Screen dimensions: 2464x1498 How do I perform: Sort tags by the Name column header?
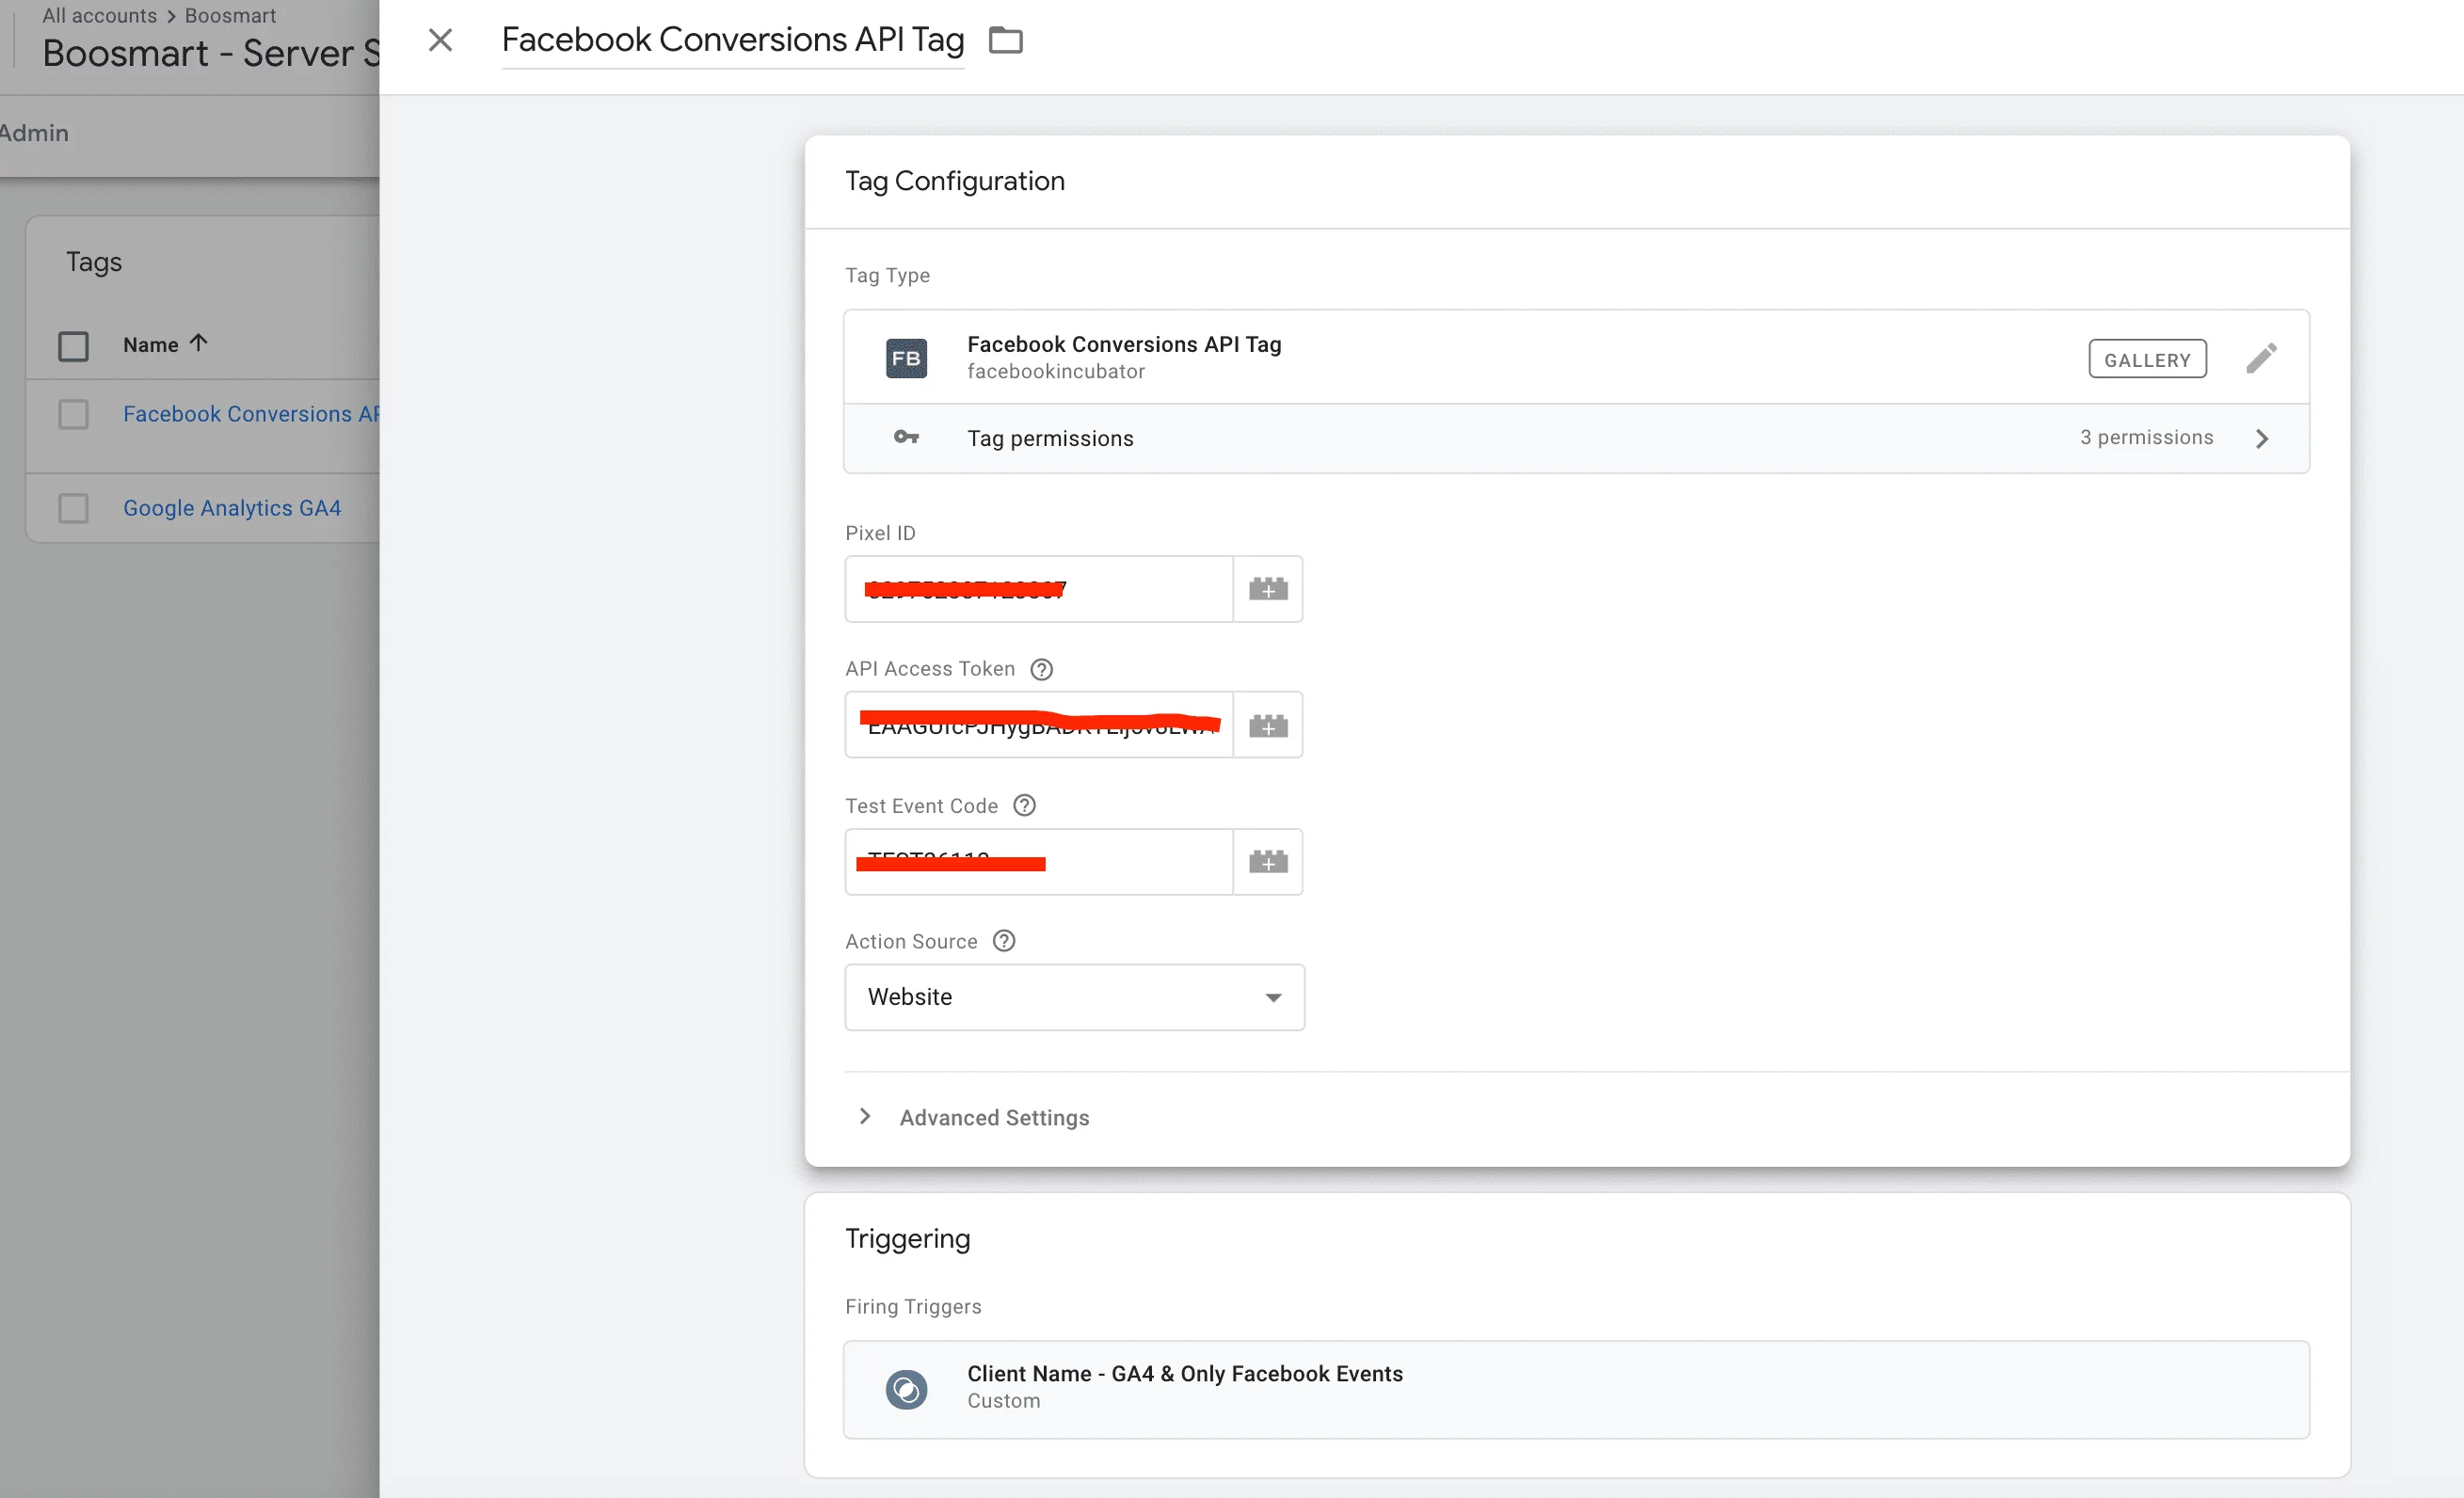coord(150,345)
